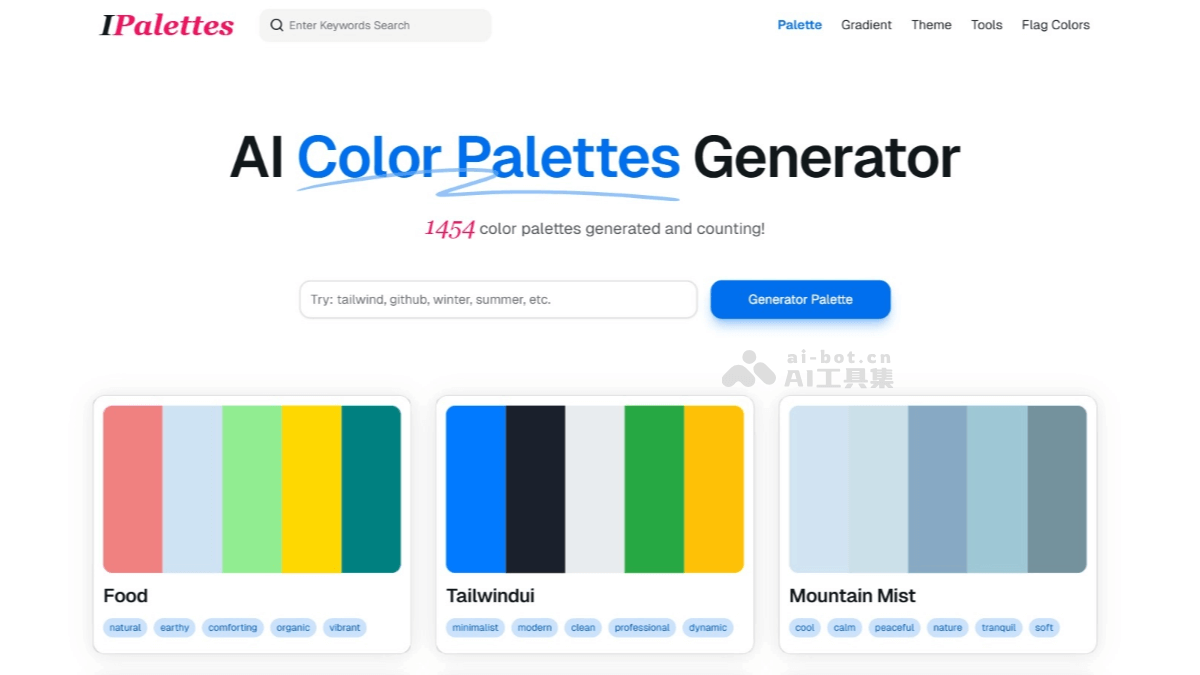Select the blue swatch in Tailwindui palette
1200x675 pixels.
477,487
